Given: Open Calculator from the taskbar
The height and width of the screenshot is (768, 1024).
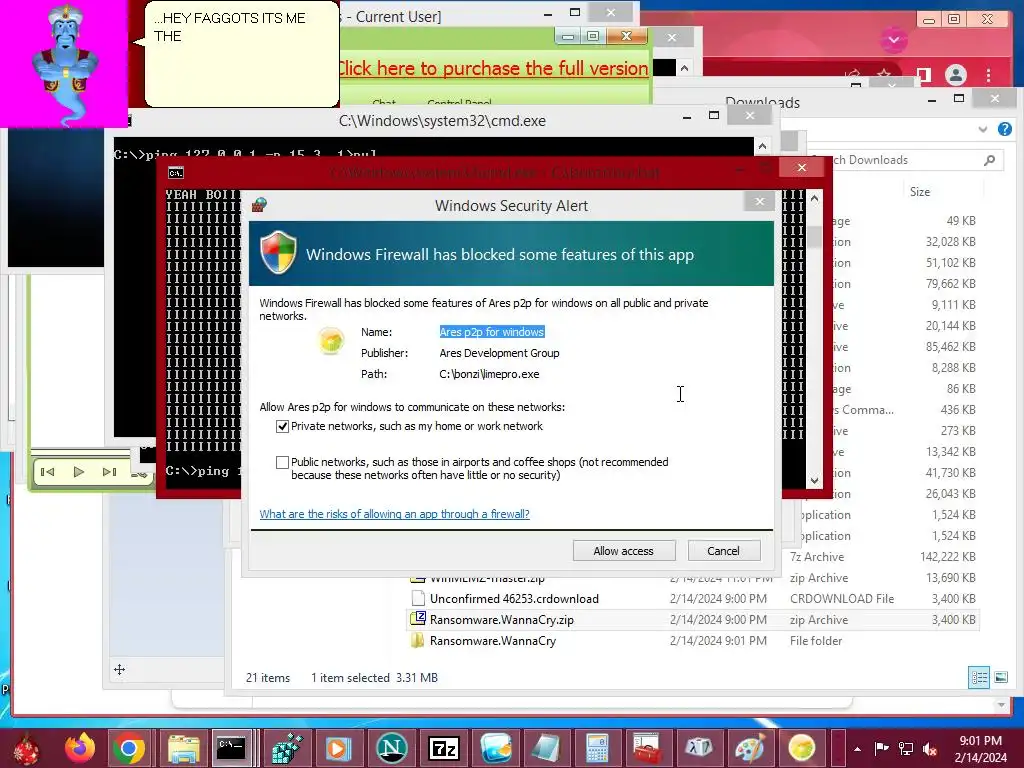Looking at the screenshot, I should [x=597, y=748].
